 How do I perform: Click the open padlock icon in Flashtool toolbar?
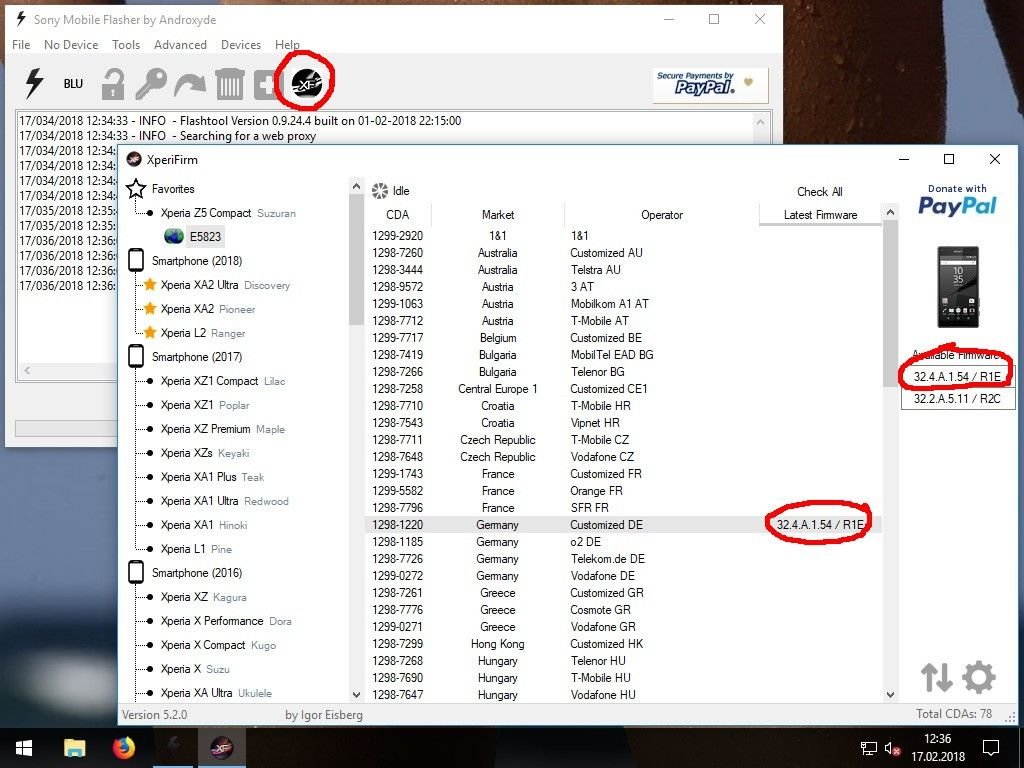pyautogui.click(x=112, y=84)
